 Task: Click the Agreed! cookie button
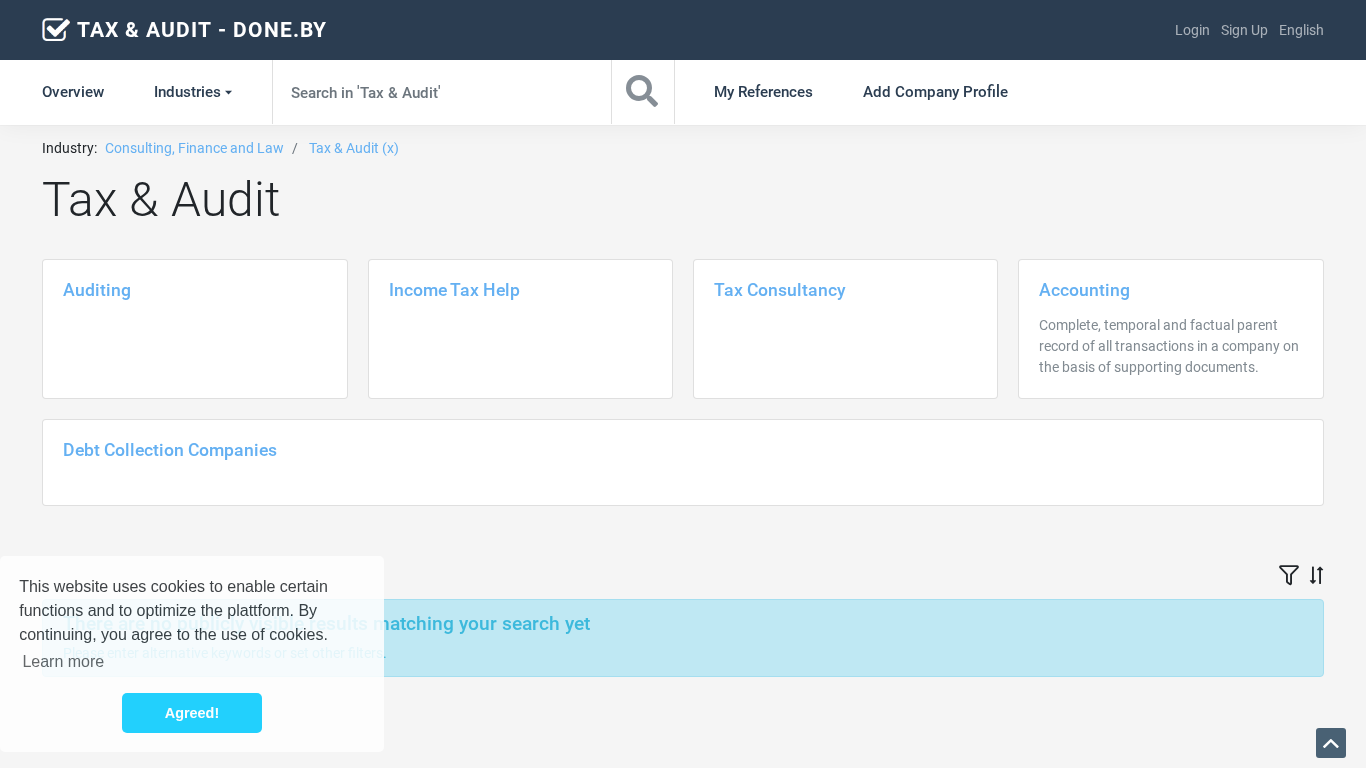[x=192, y=713]
